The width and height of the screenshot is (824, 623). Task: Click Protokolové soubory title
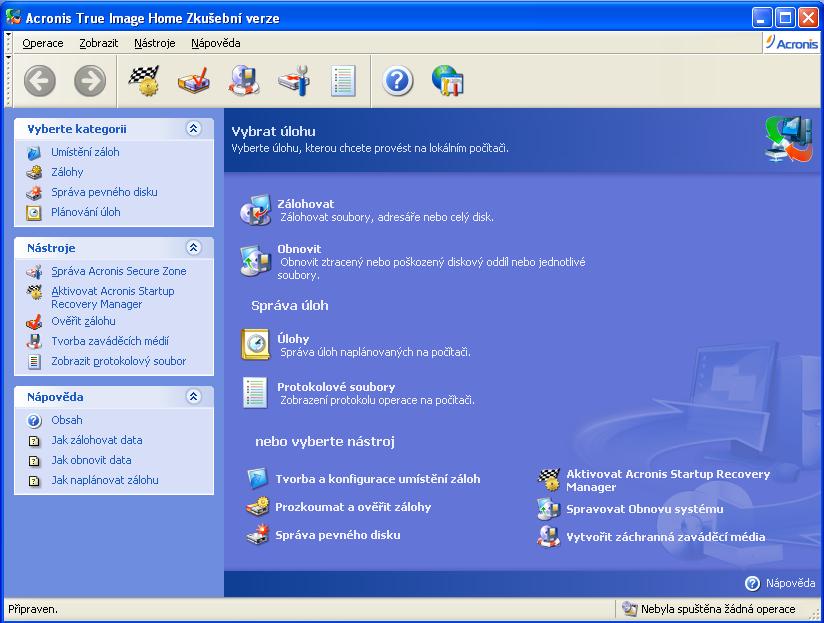tap(336, 387)
